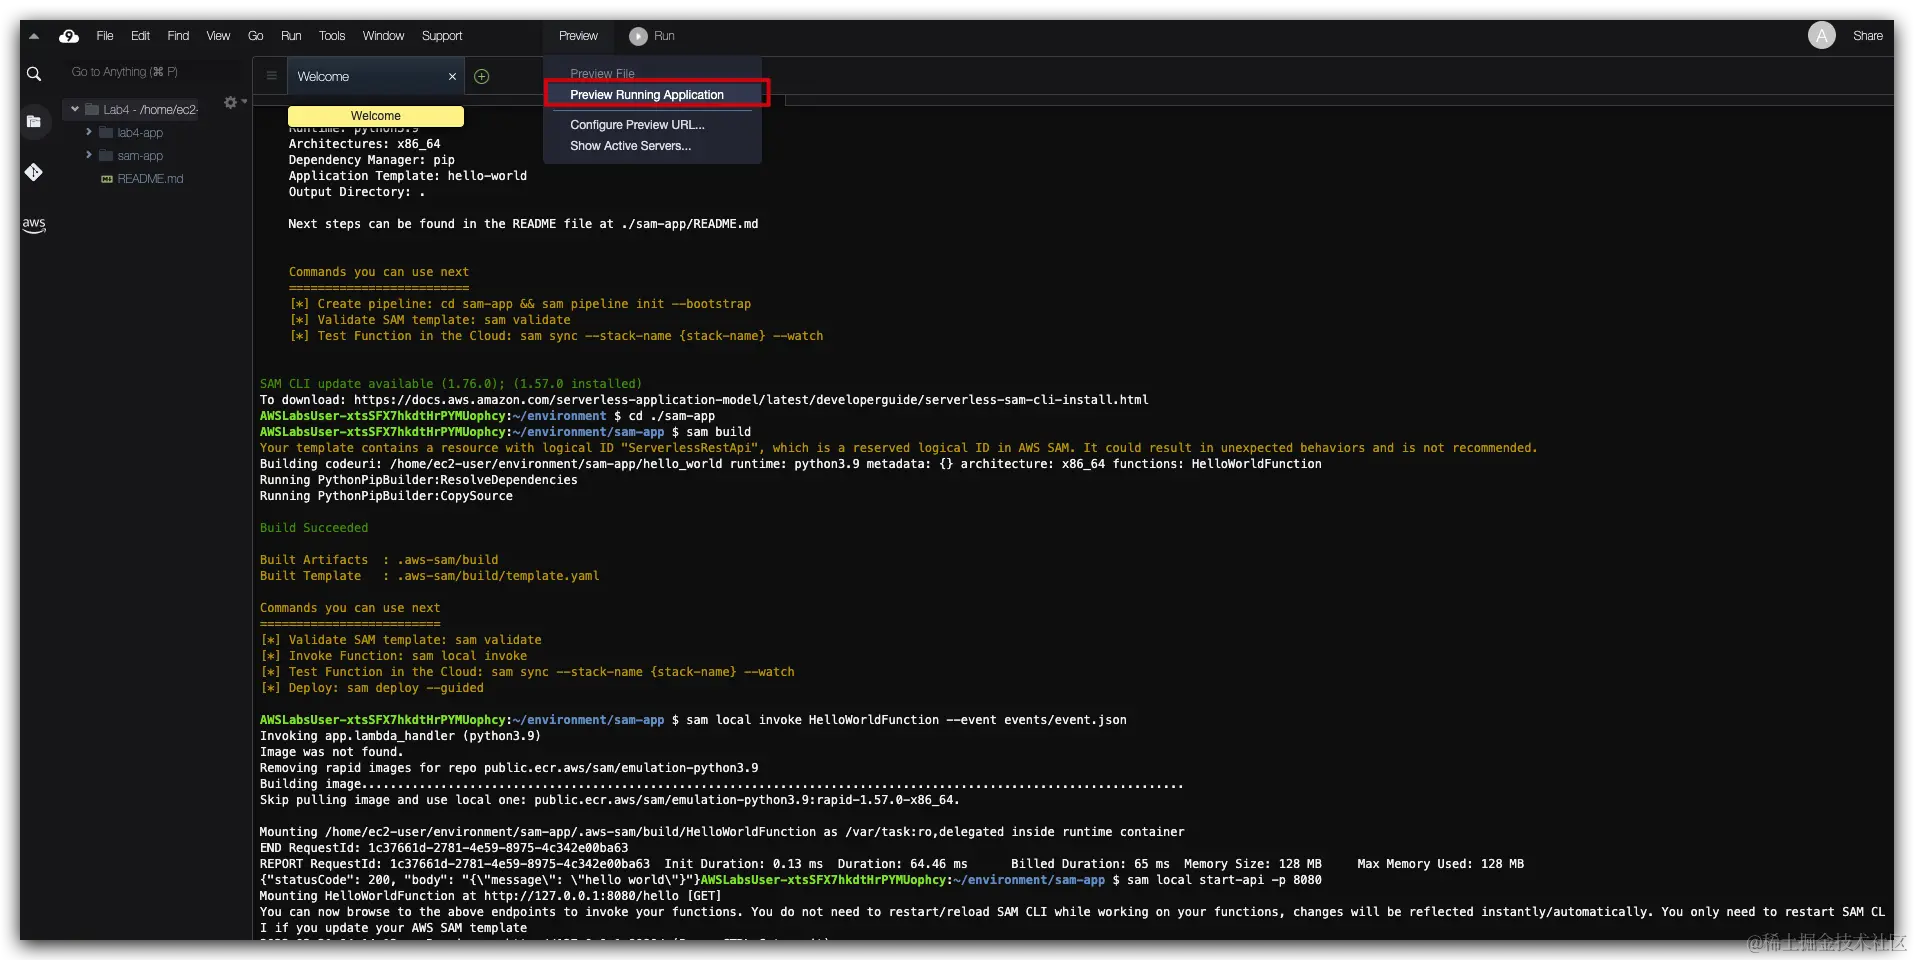Expand the sam-app folder
1914x960 pixels.
coord(89,155)
